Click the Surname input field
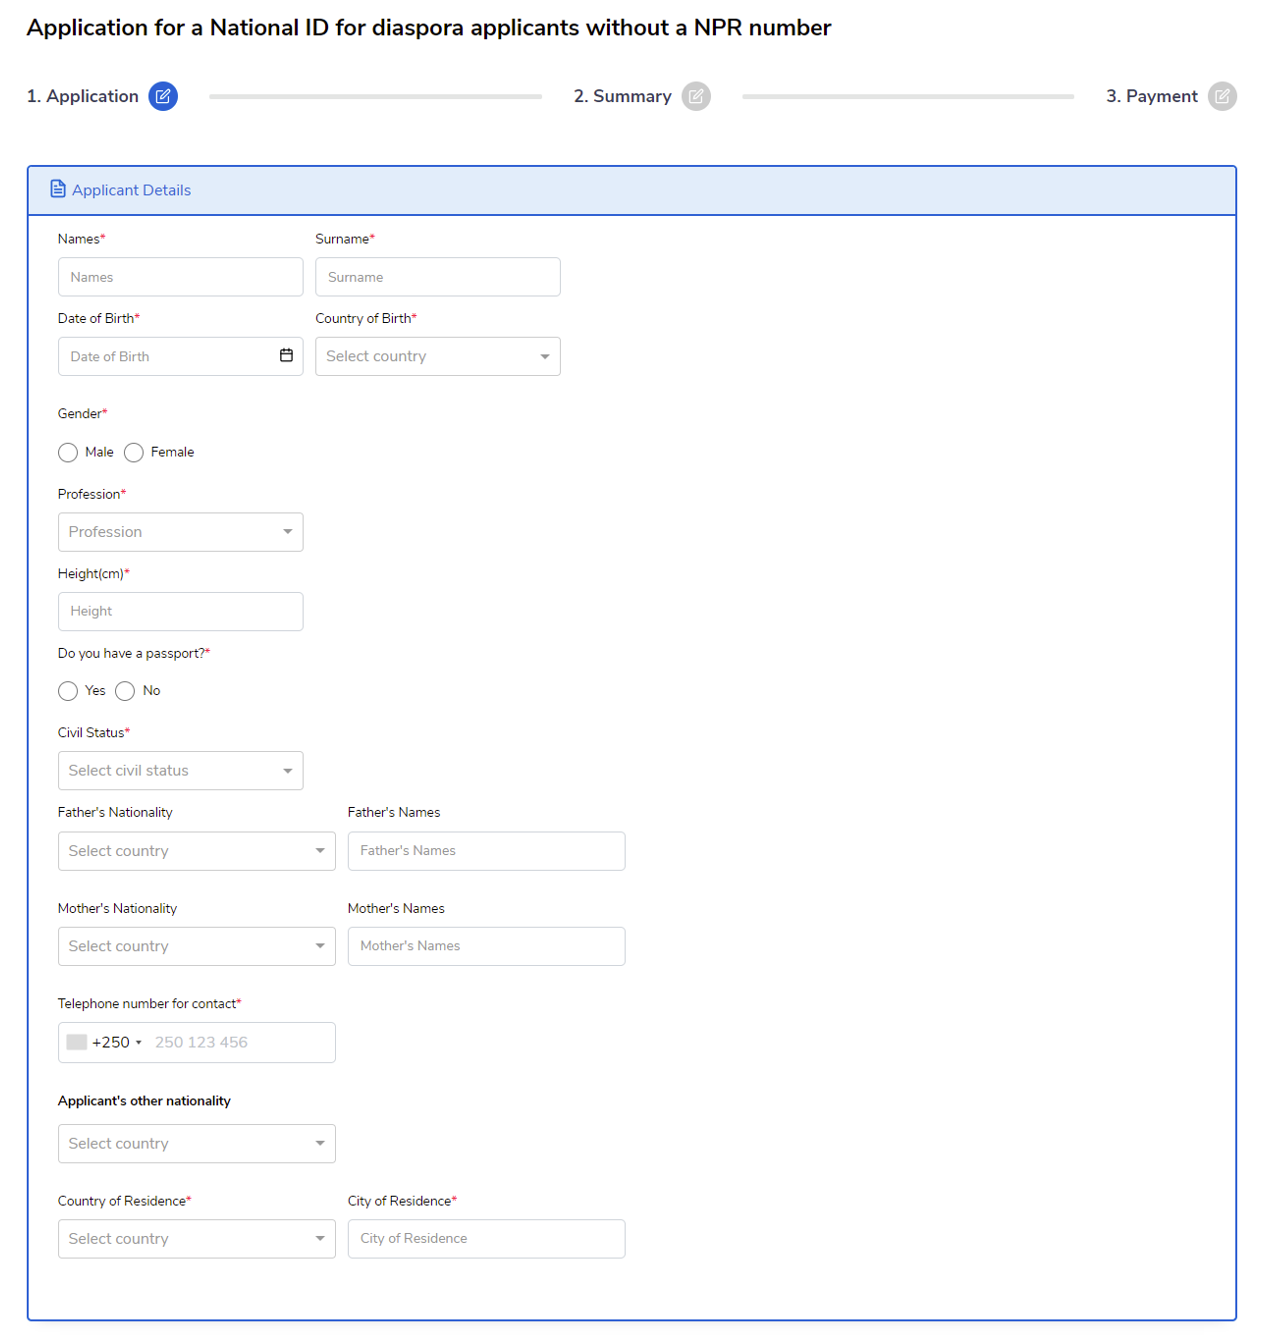Viewport: 1267px width, 1342px height. pyautogui.click(x=438, y=277)
